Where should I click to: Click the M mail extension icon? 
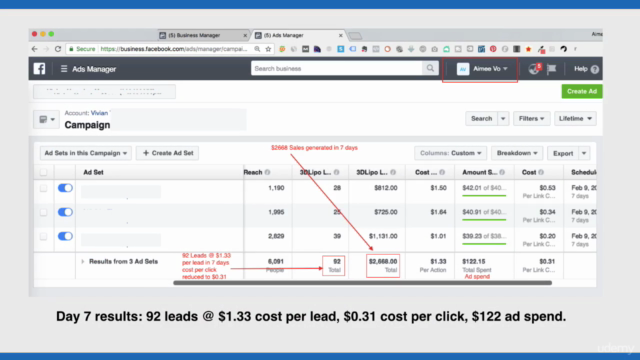(x=305, y=49)
